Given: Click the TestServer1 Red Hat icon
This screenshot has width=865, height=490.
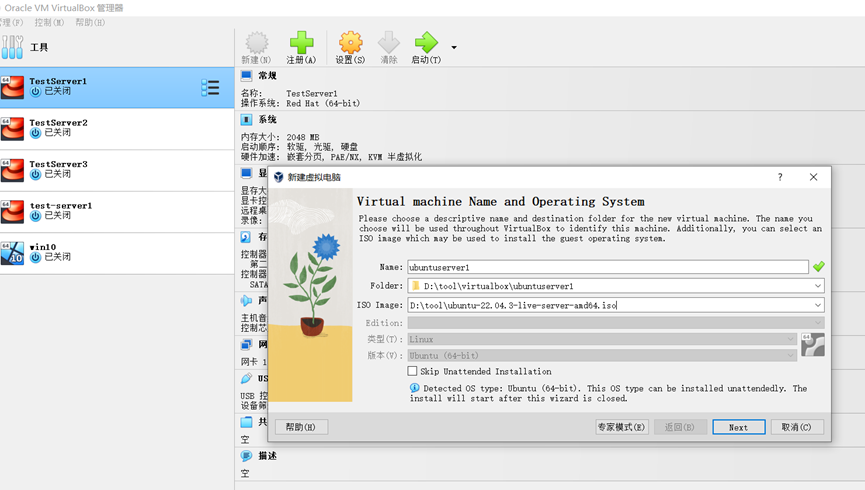Looking at the screenshot, I should (x=12, y=88).
